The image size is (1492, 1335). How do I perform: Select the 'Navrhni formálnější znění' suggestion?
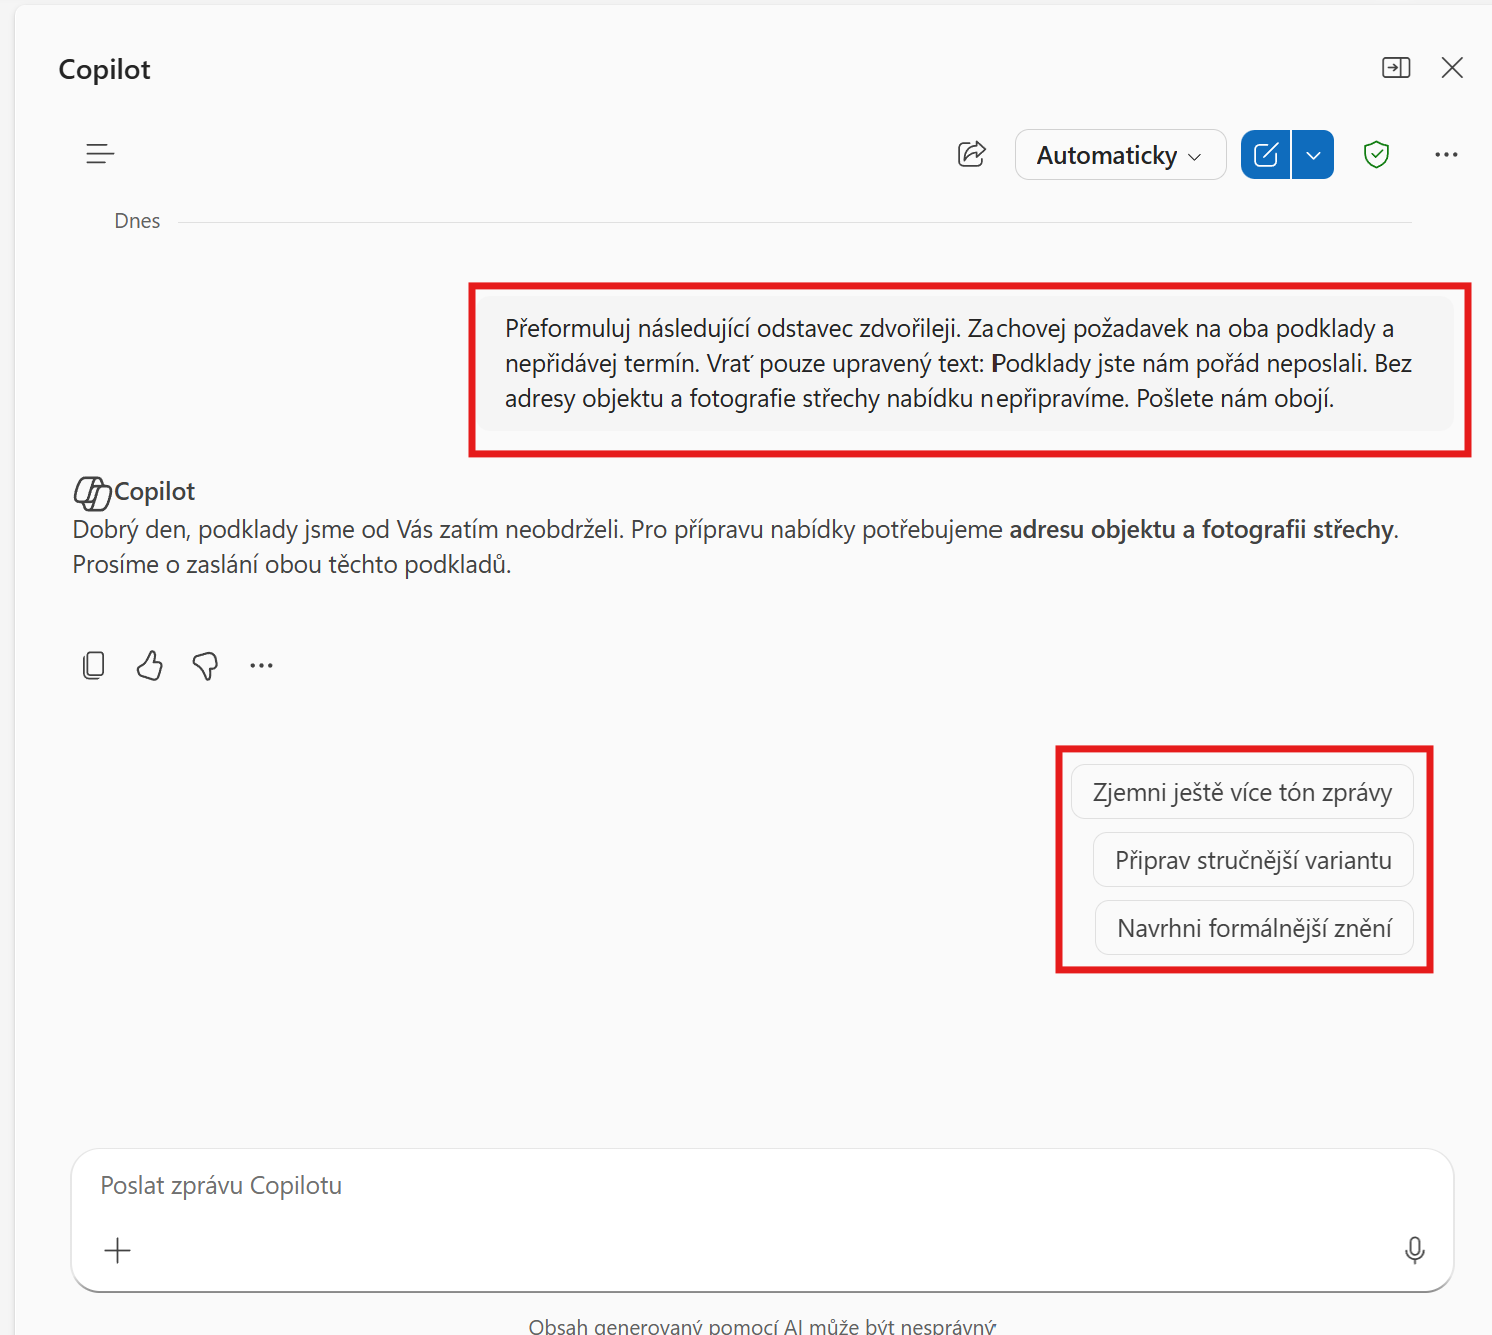pos(1254,928)
